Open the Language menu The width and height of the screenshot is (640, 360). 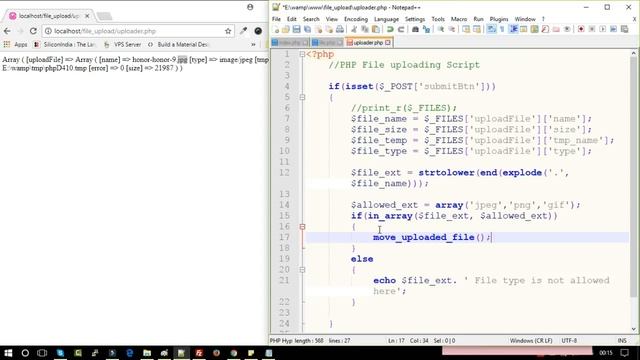(x=386, y=19)
